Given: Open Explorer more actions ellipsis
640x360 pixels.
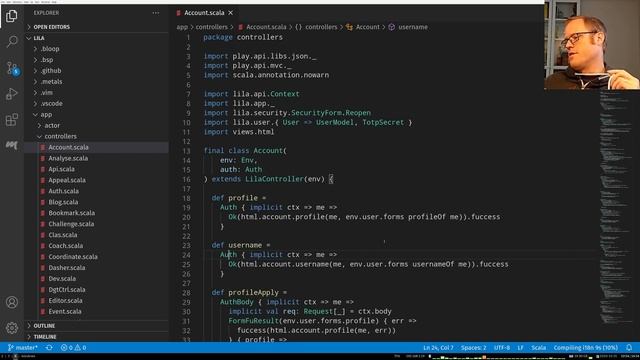Looking at the screenshot, I should coord(156,13).
